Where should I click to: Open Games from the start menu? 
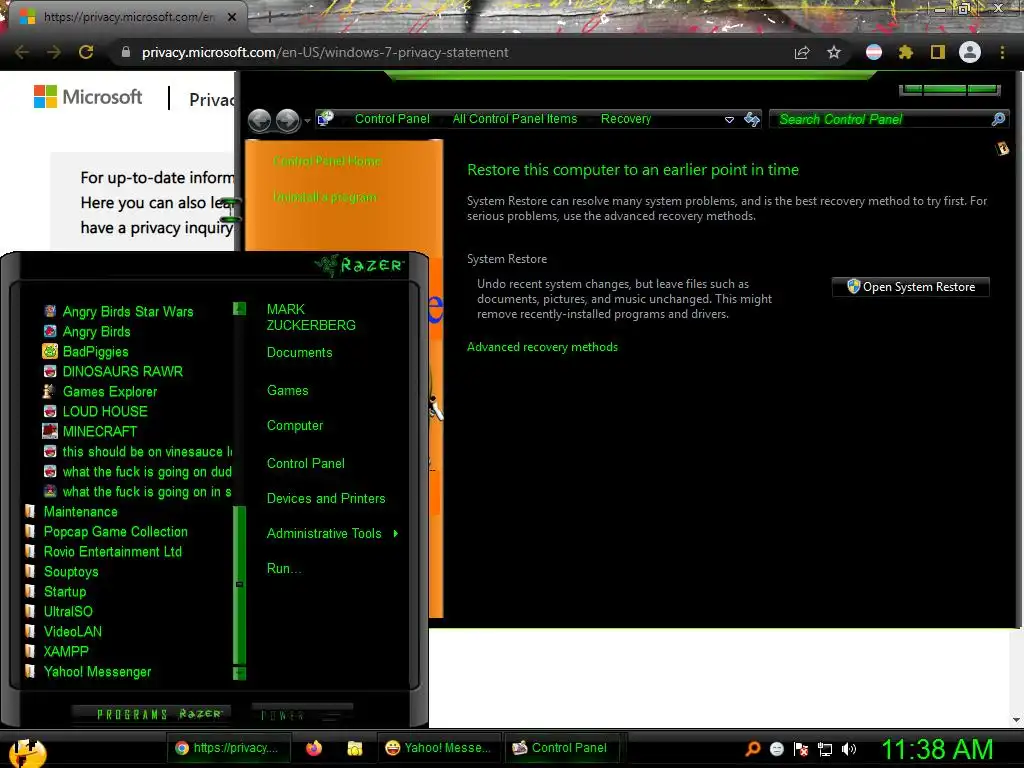click(x=287, y=391)
